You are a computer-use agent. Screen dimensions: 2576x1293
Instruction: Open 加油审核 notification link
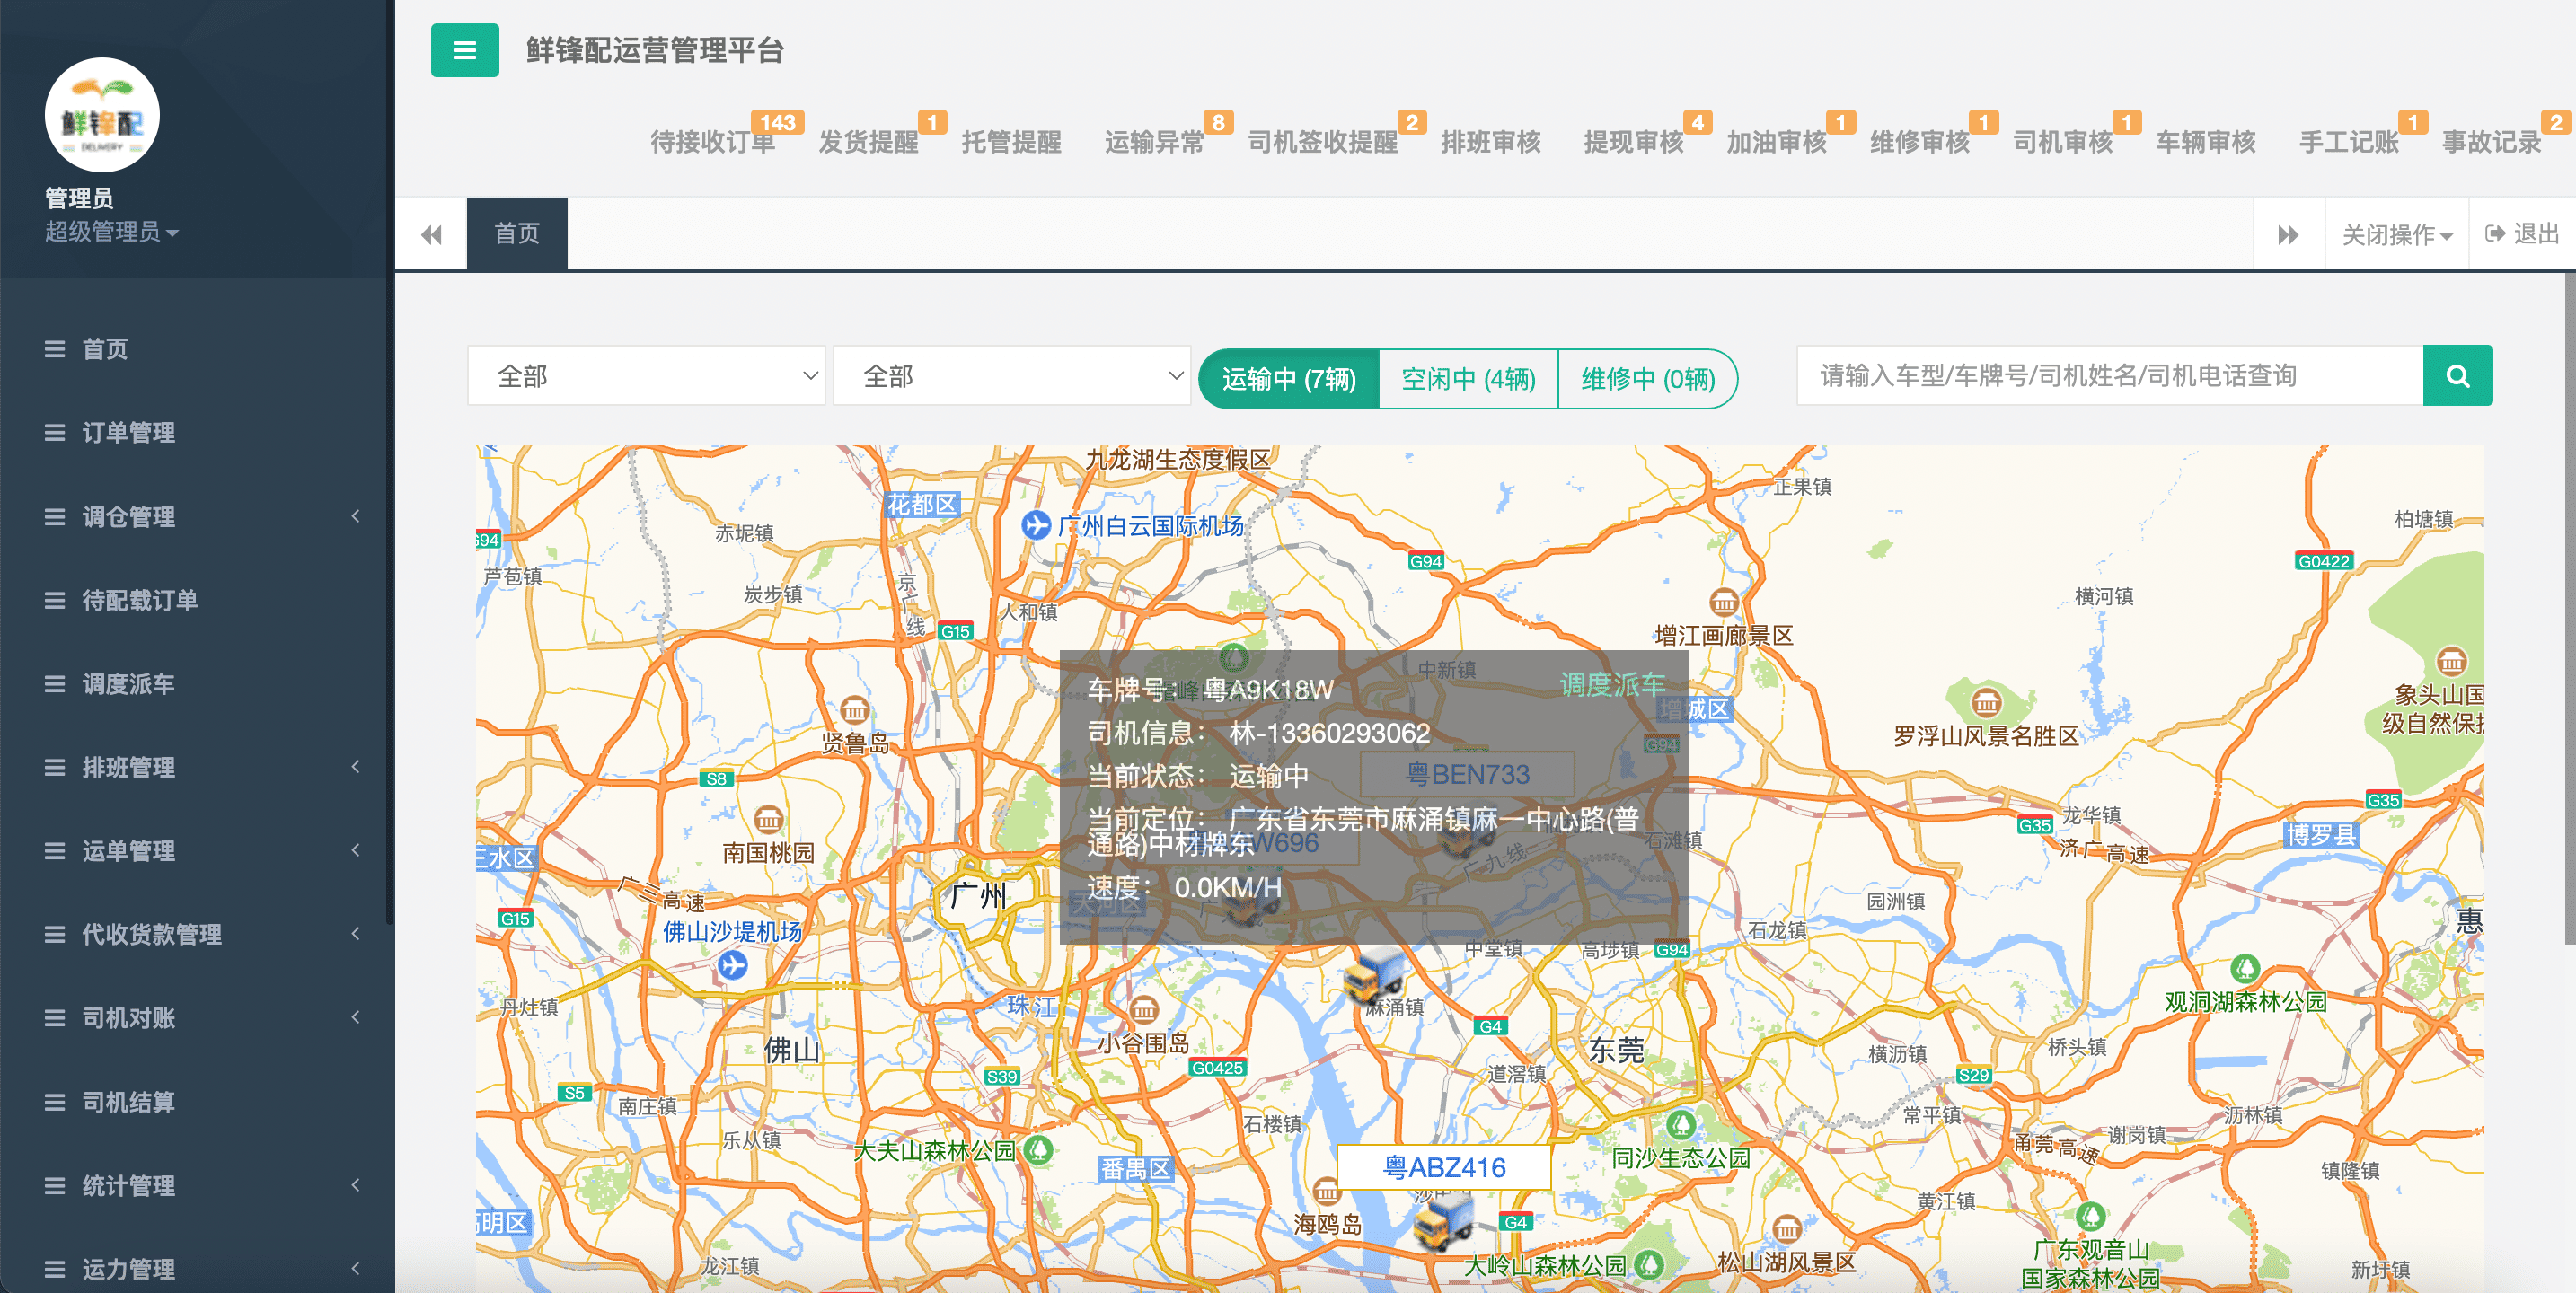coord(1777,142)
